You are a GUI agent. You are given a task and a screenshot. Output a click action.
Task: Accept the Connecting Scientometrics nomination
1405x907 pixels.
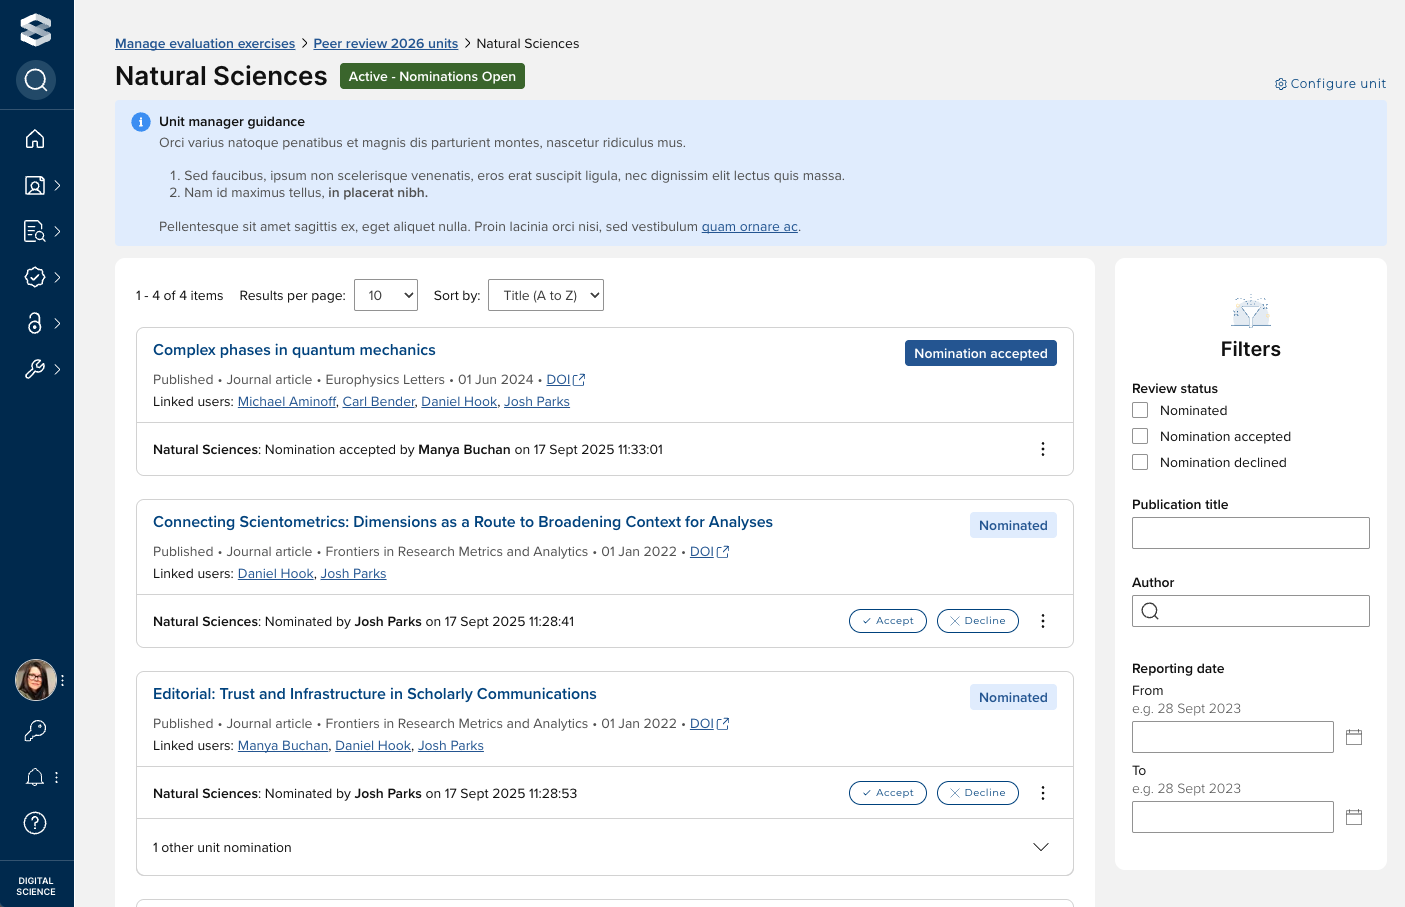tap(887, 621)
